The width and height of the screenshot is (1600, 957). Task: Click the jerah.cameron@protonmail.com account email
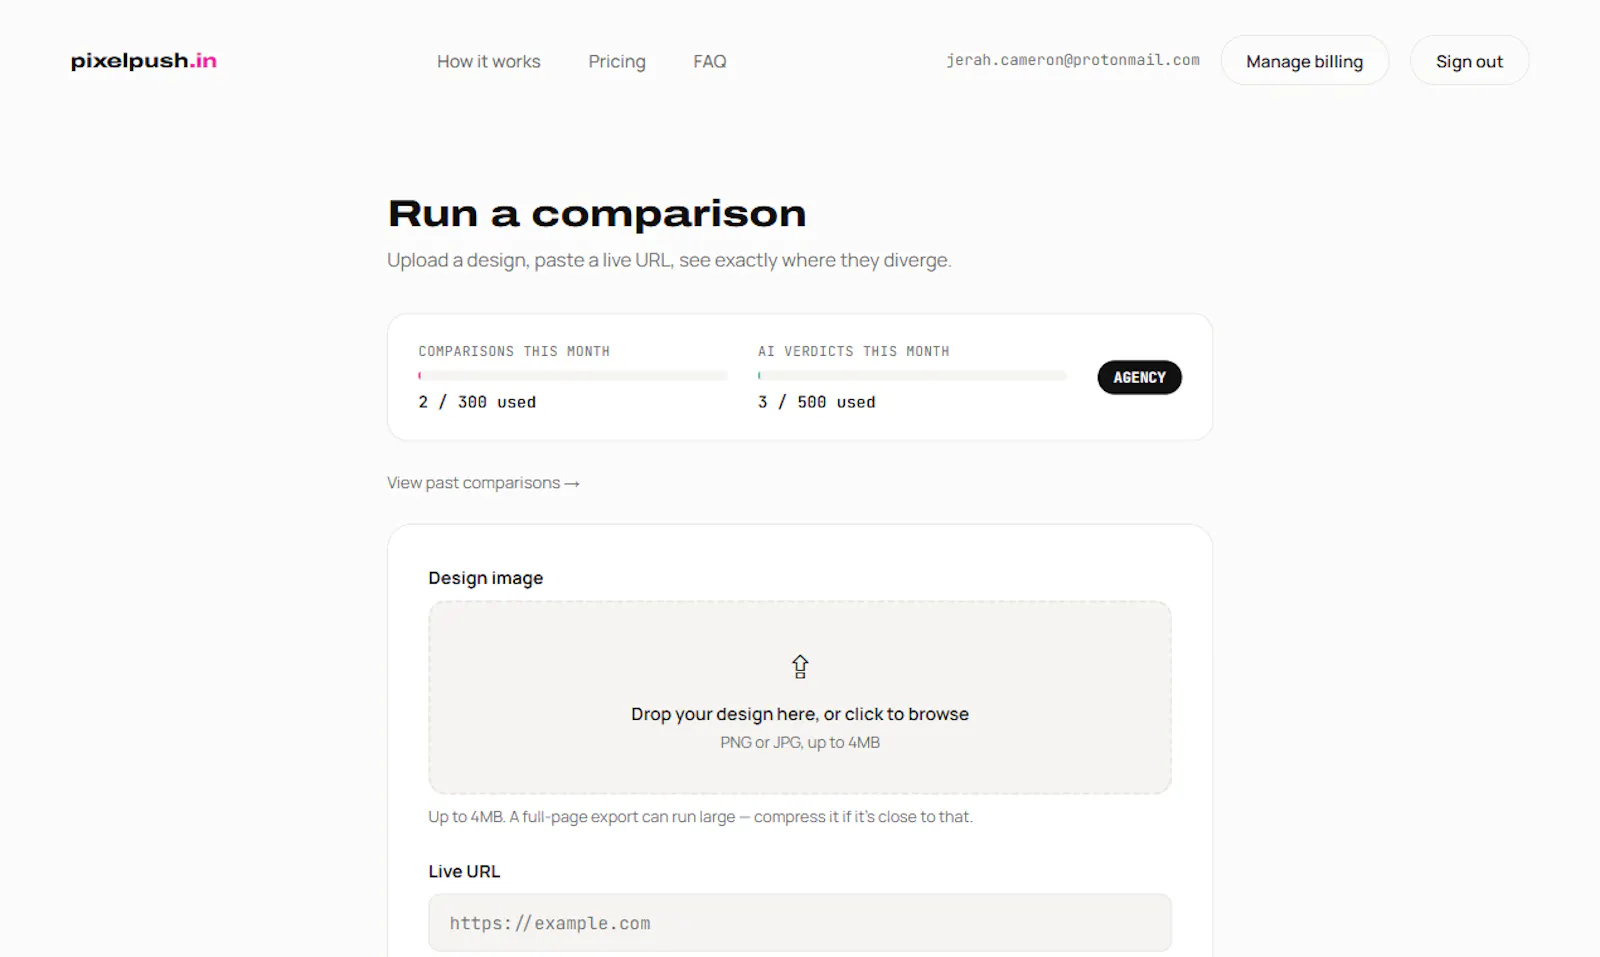1073,60
